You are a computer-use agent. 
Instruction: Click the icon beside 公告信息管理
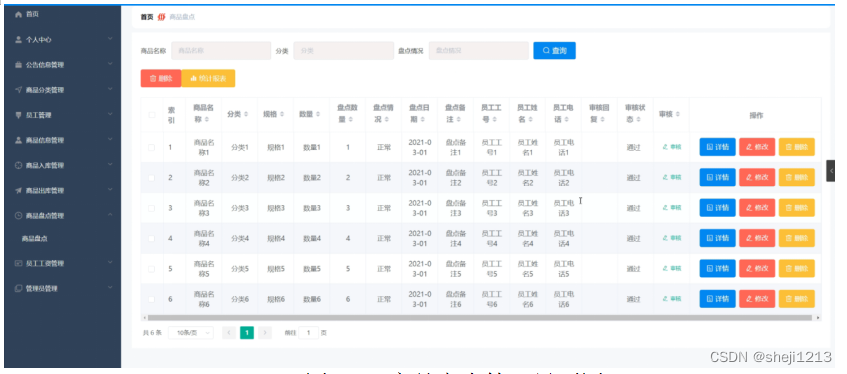18,65
